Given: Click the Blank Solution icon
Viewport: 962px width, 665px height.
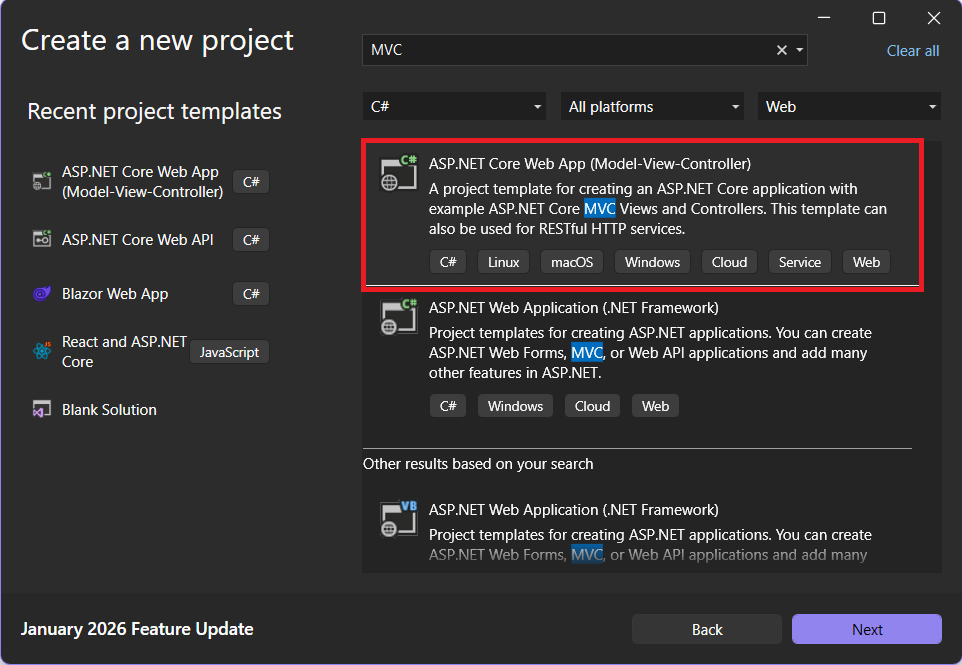Looking at the screenshot, I should click(42, 410).
